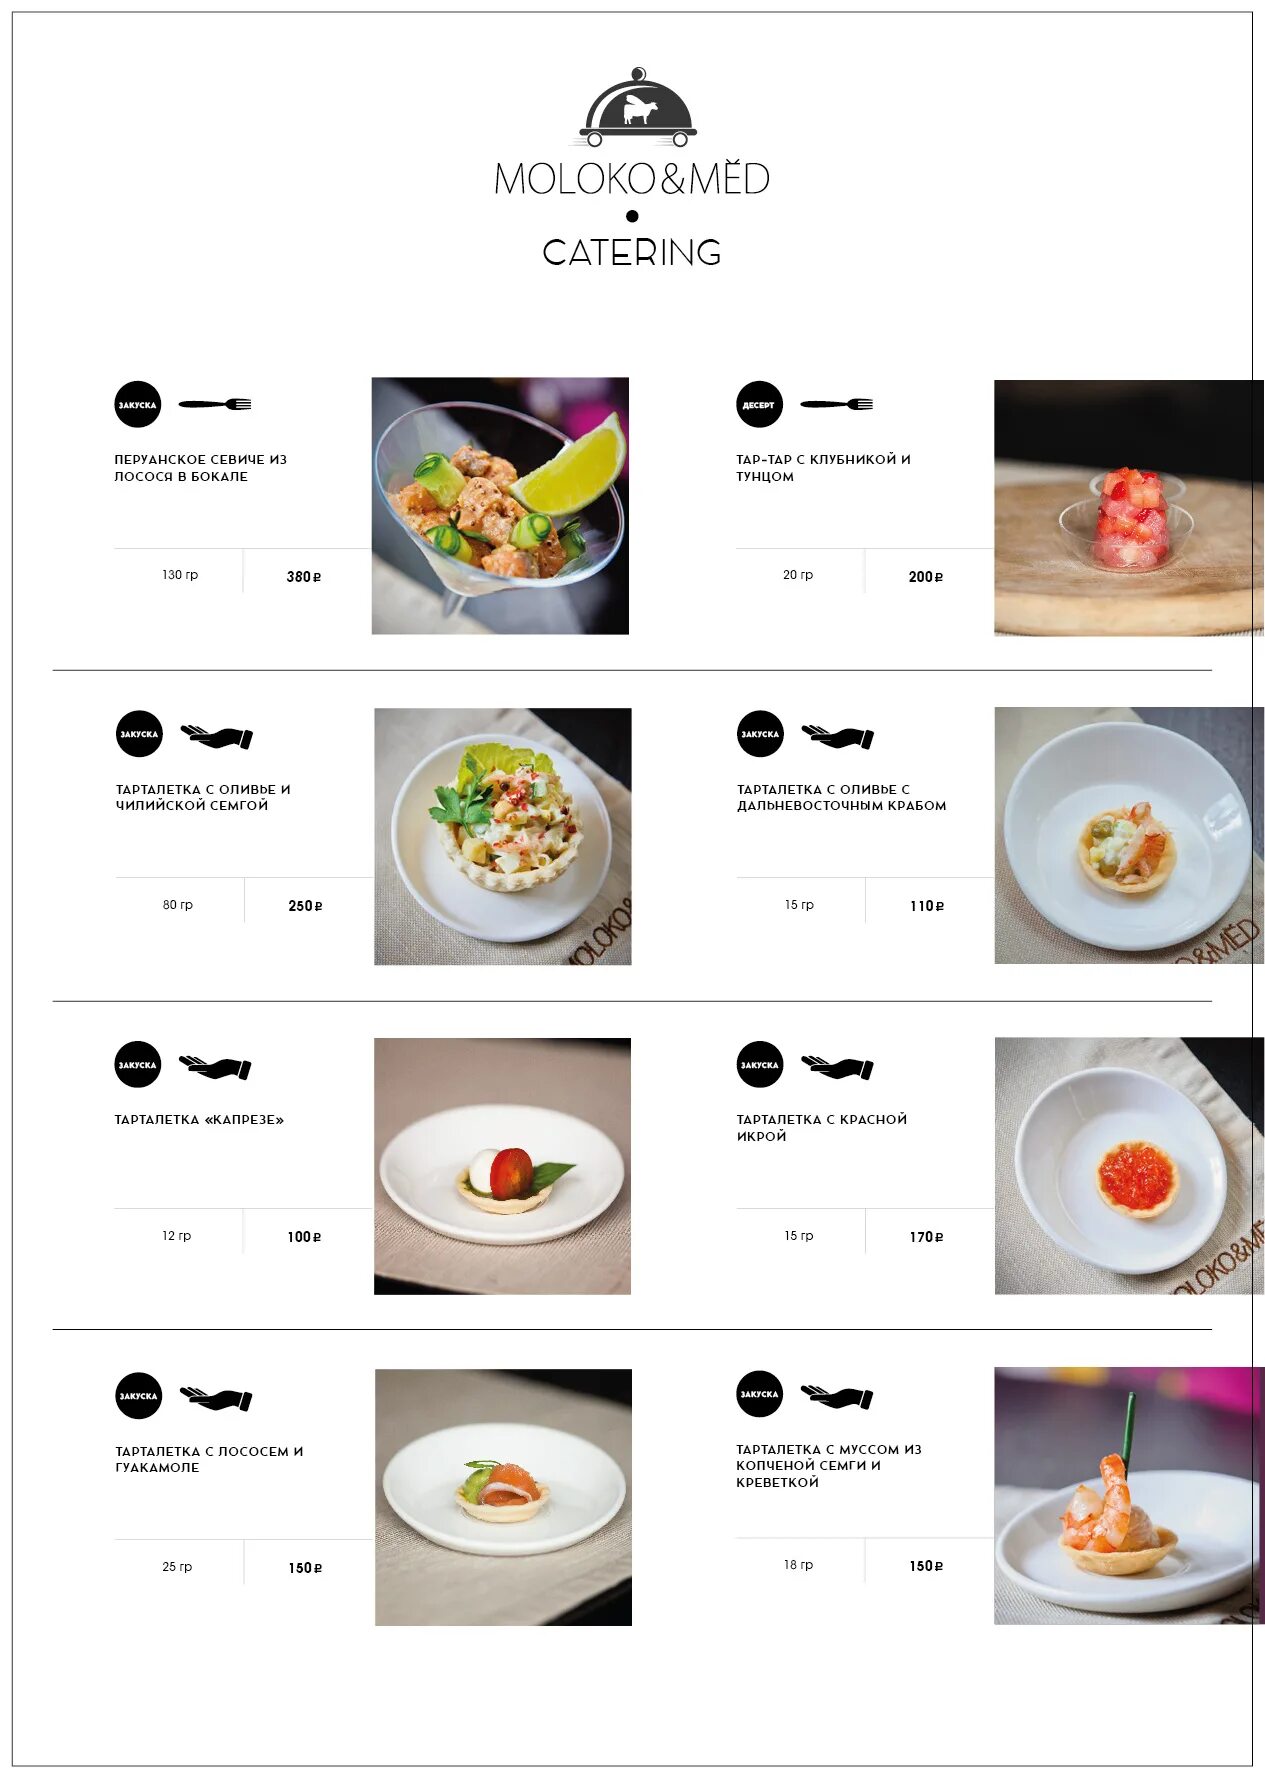Image resolution: width=1265 pixels, height=1778 pixels.
Task: Click the ЗАКУСКА badge above Тарталетка с красной икрой
Action: (759, 1065)
